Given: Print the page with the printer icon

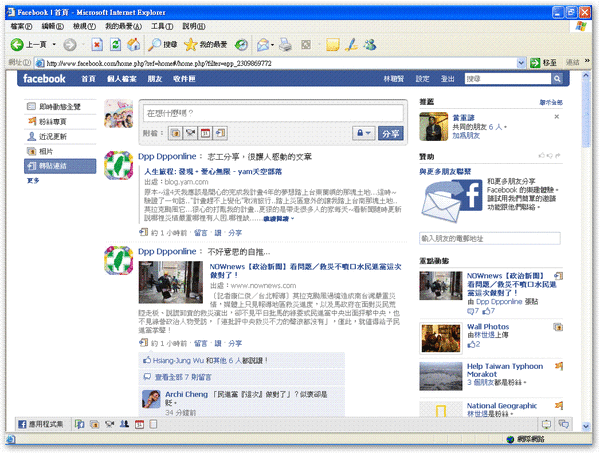Looking at the screenshot, I should point(285,45).
